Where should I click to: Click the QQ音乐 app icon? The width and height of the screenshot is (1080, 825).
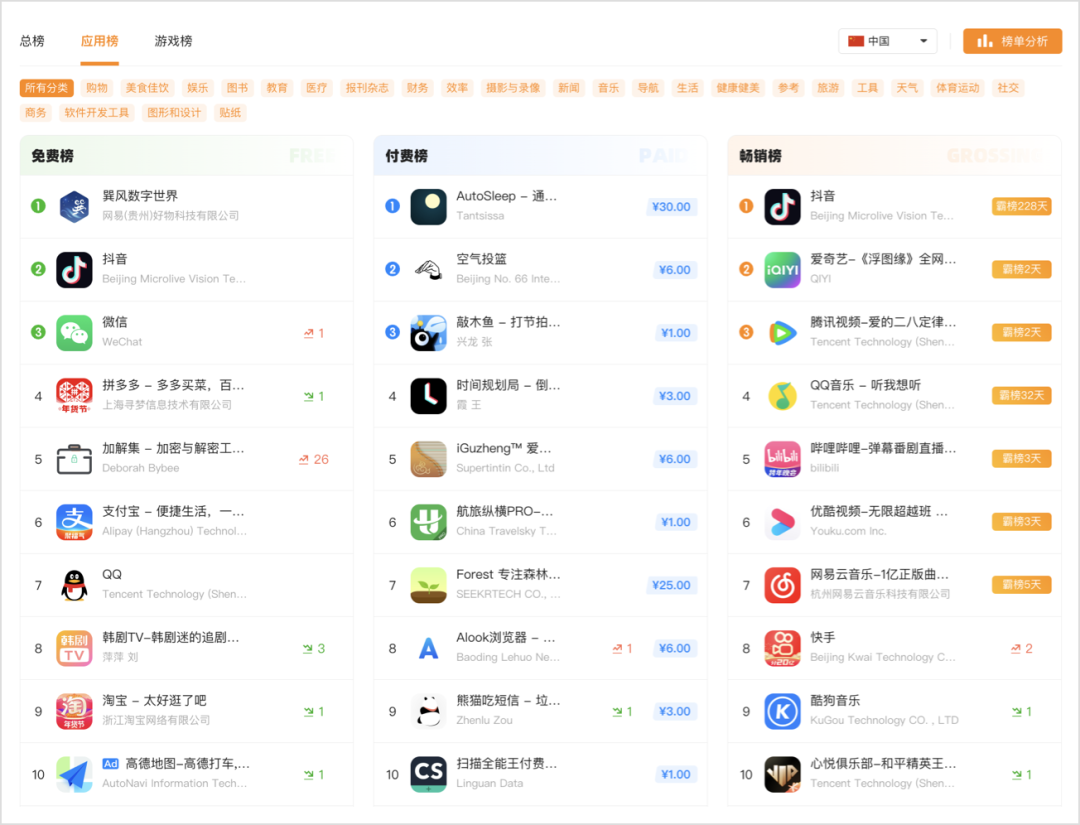(x=782, y=396)
